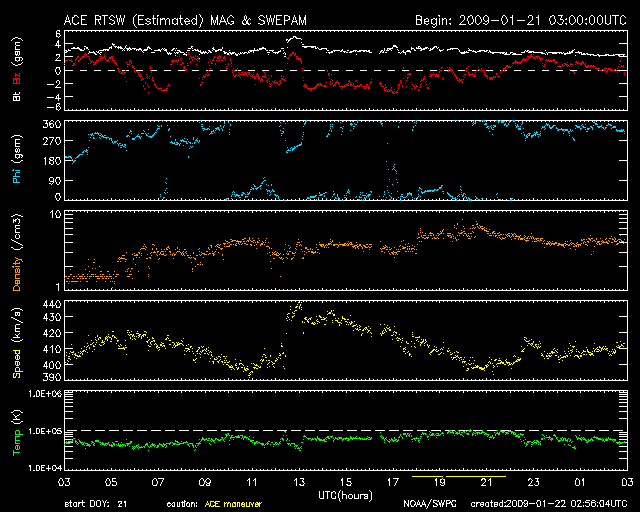Viewport: 640px width, 512px height.
Task: Click the yellow Speed (km/s) axis label
Action: (17, 343)
